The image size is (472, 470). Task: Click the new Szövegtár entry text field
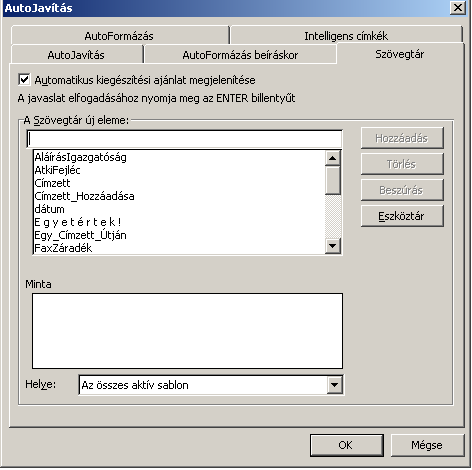click(x=184, y=139)
